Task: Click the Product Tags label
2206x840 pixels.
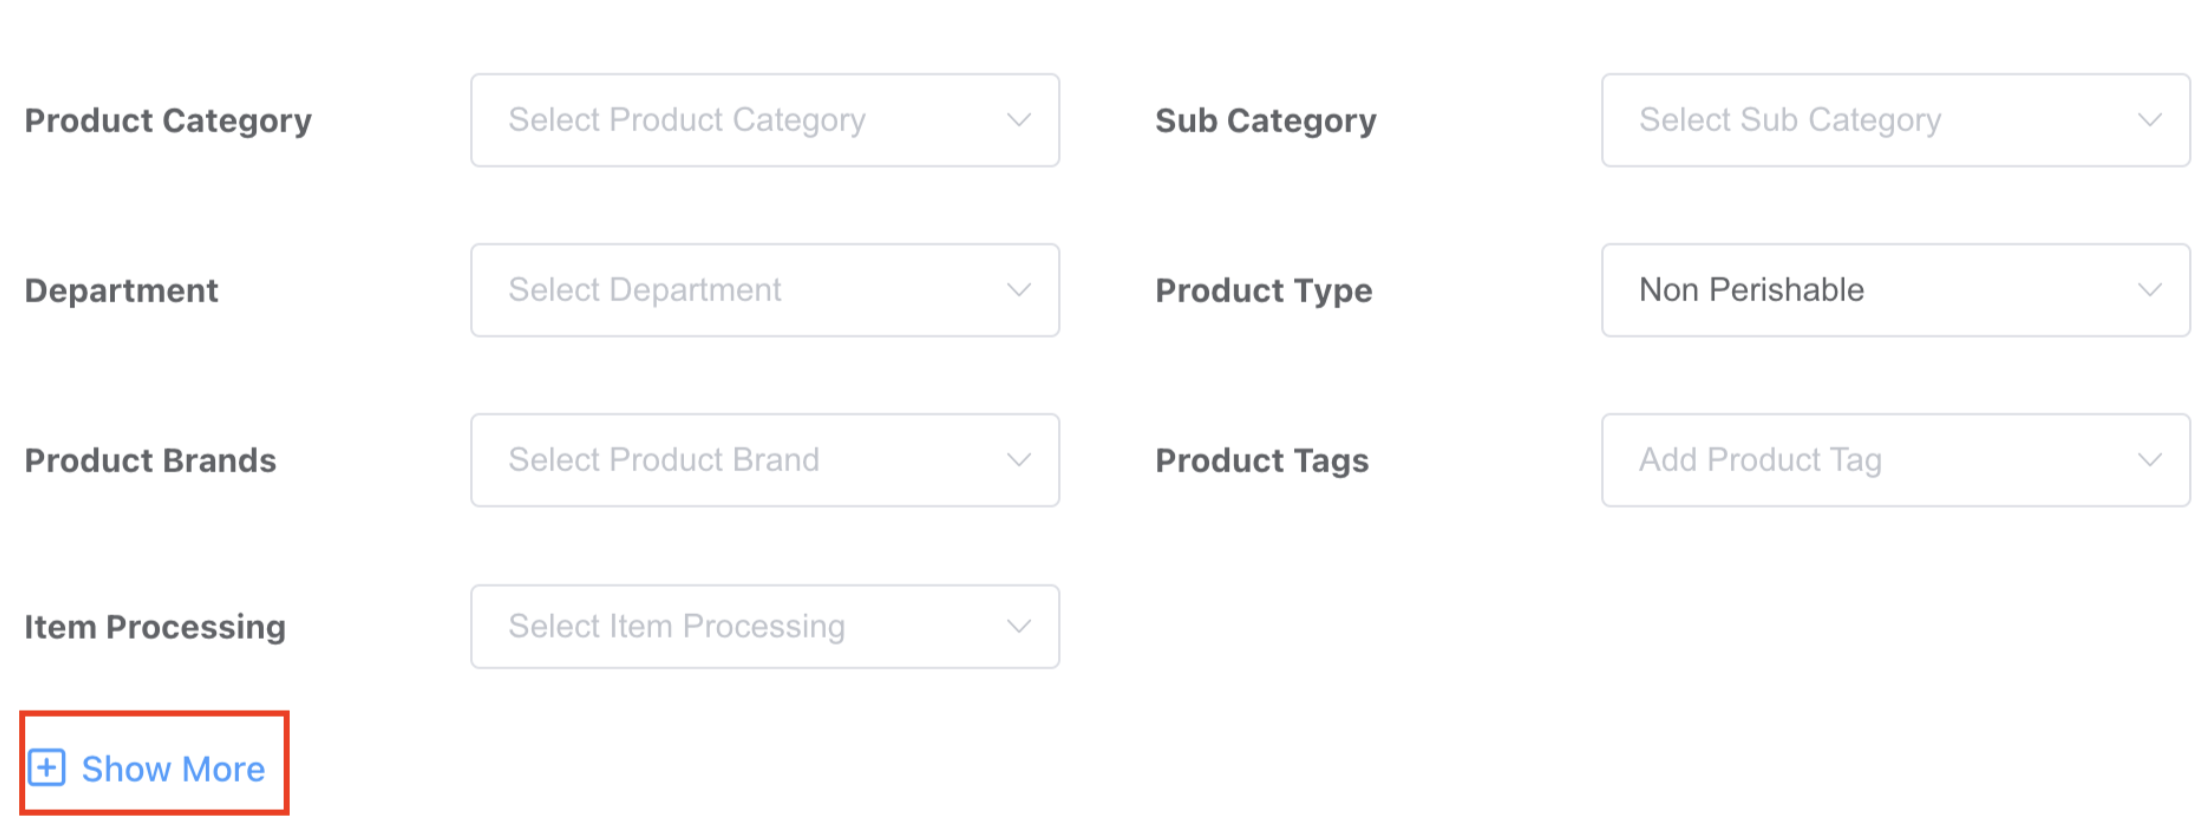Action: point(1262,461)
